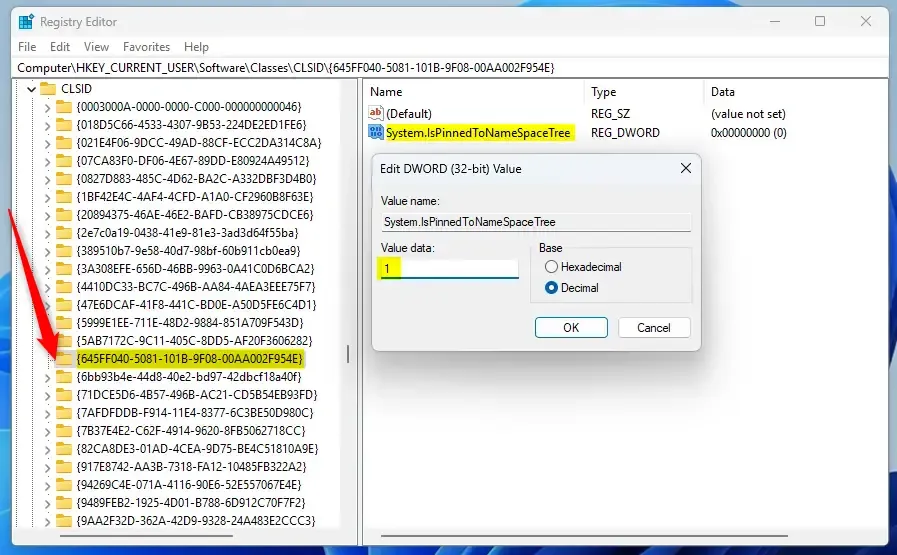Click folder icon for {7AFDFDDB-F914-11E4-8377-6C3BE50D980C}
Screen dimensions: 897x555
coord(64,413)
